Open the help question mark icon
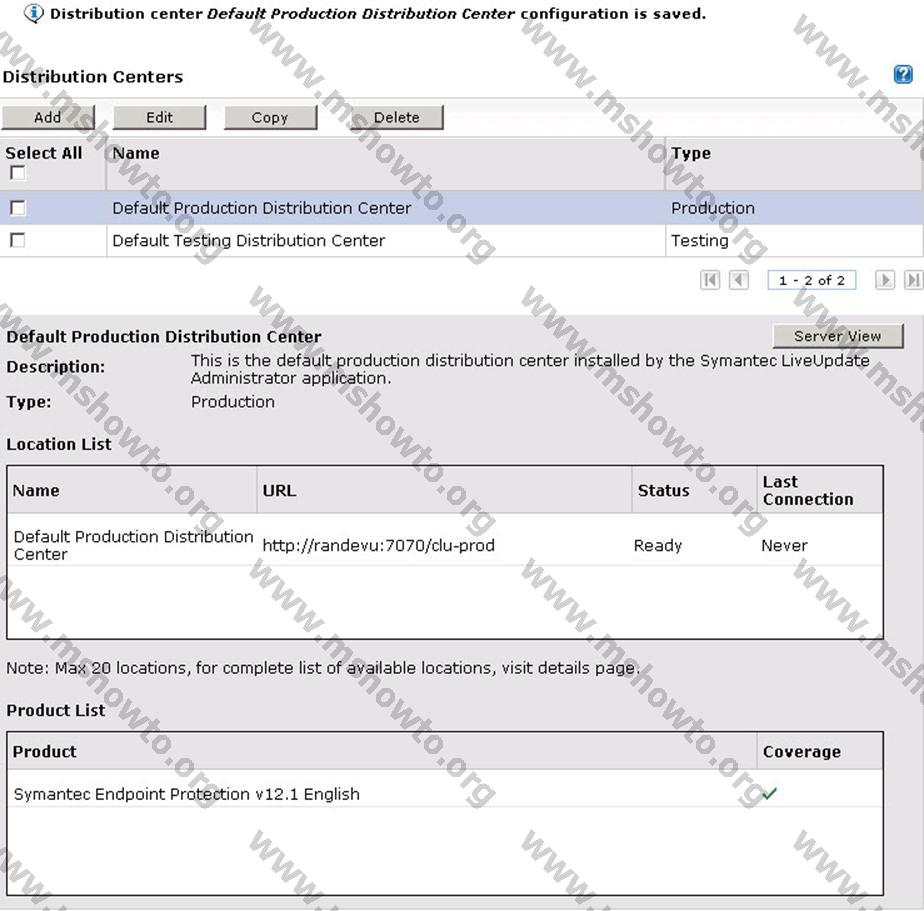924x911 pixels. (x=903, y=75)
